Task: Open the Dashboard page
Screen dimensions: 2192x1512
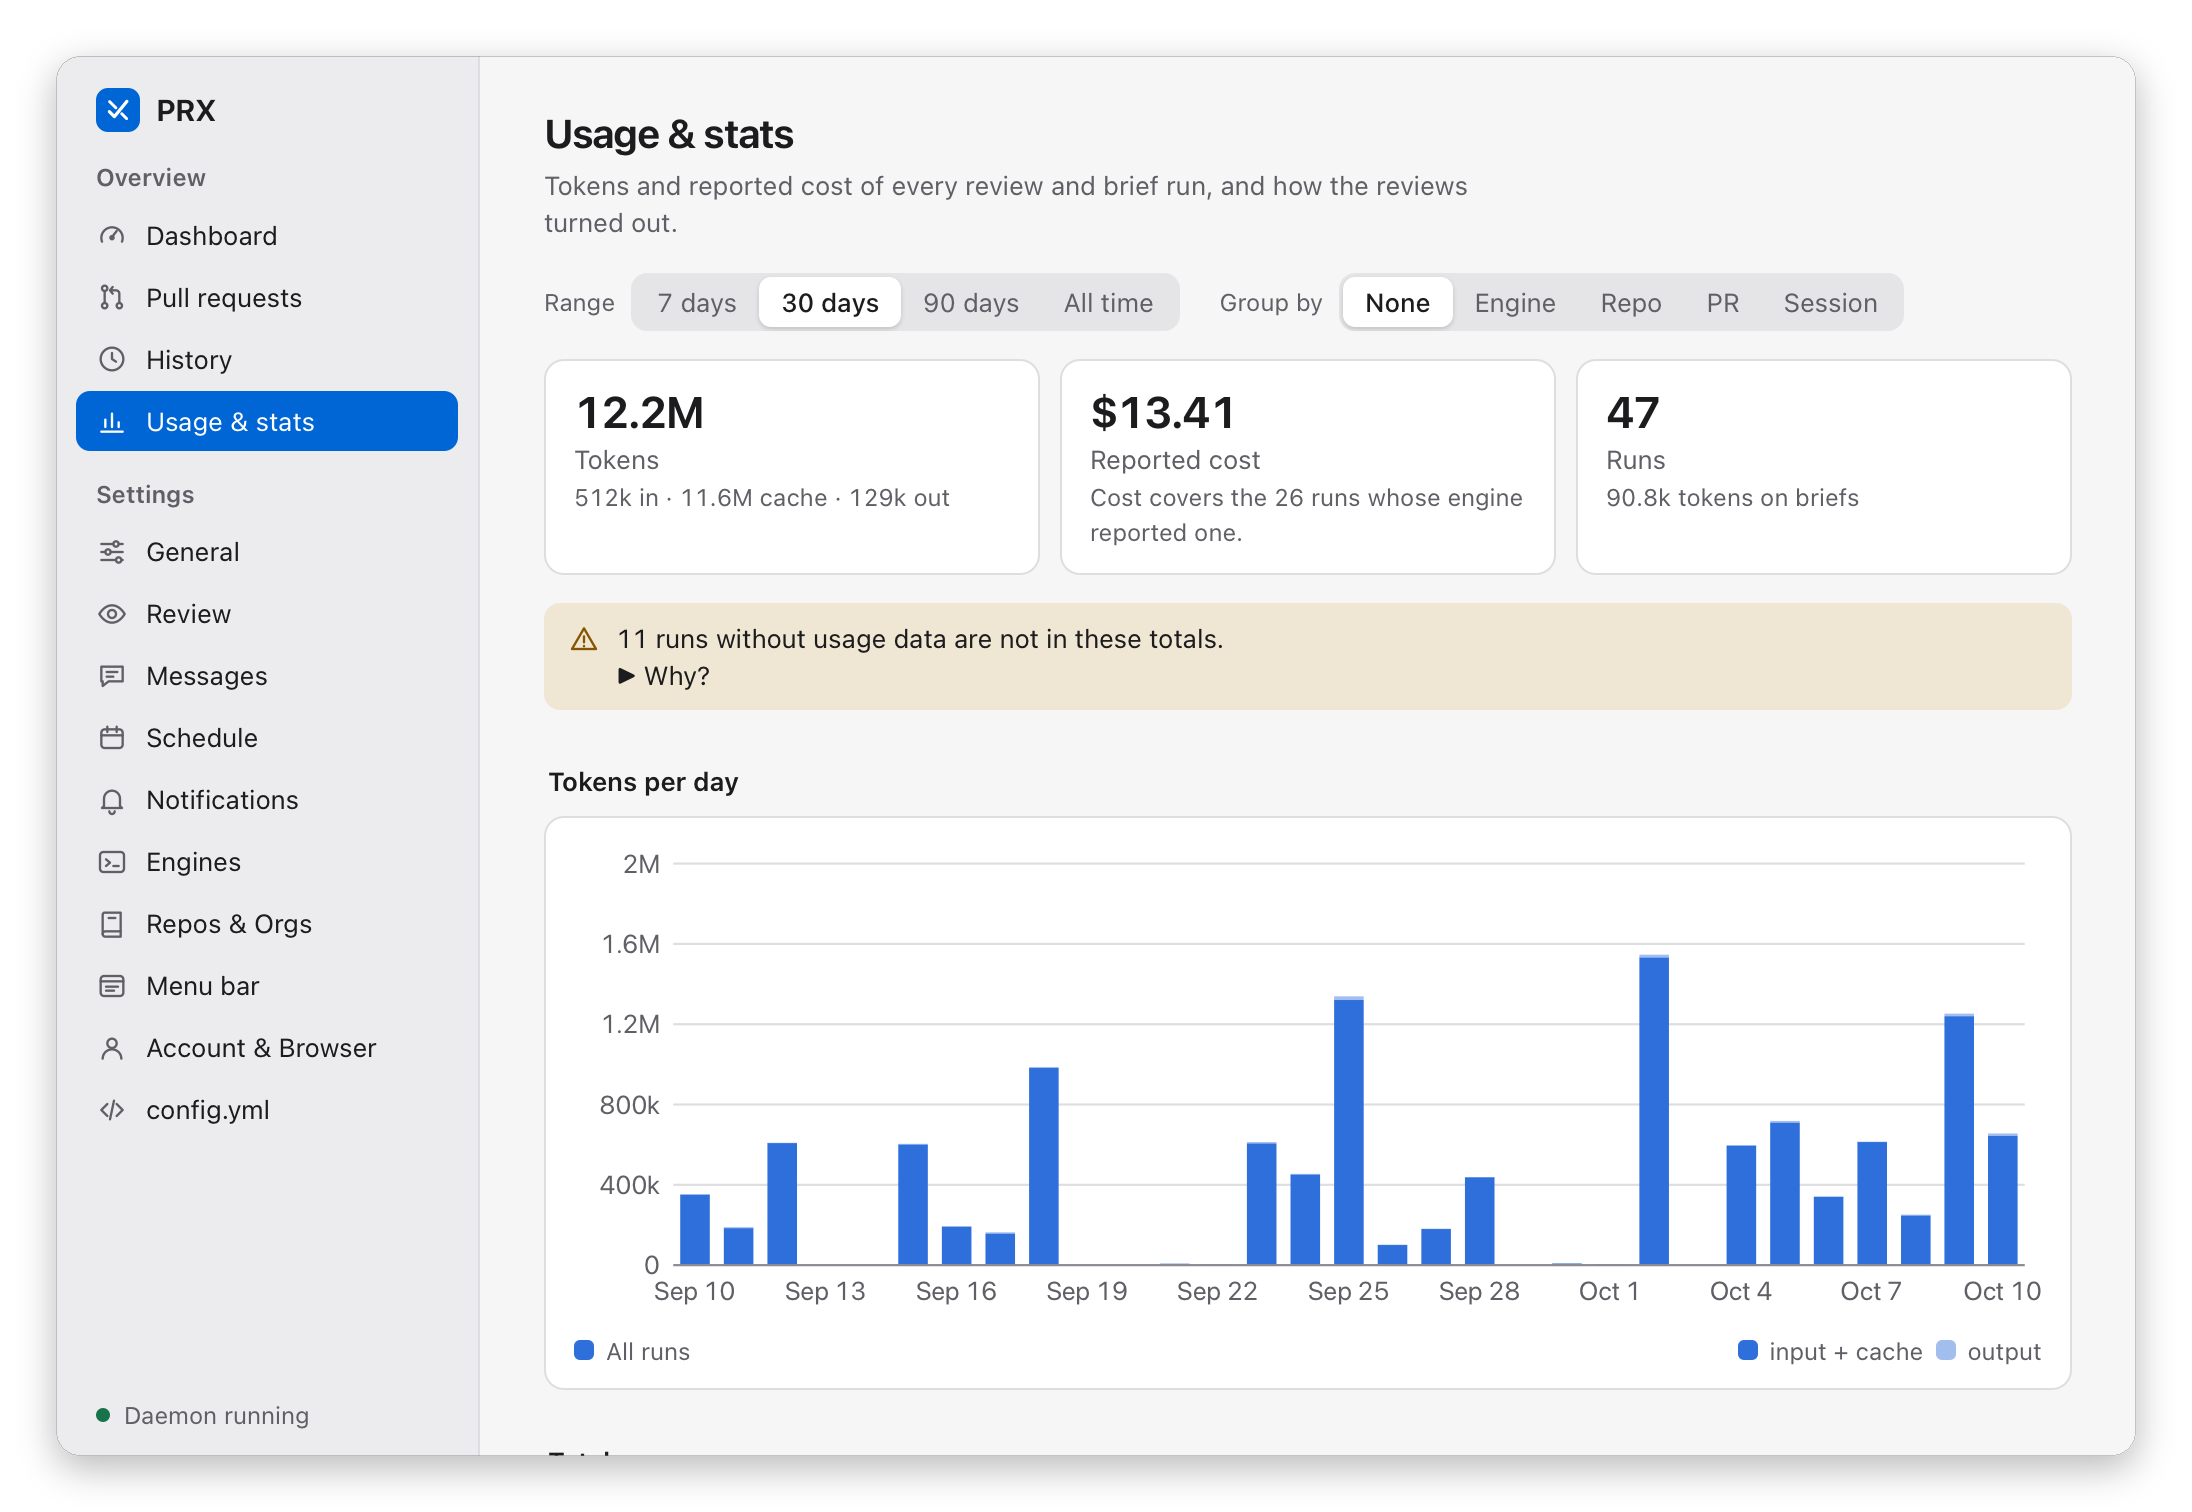Action: click(x=267, y=236)
